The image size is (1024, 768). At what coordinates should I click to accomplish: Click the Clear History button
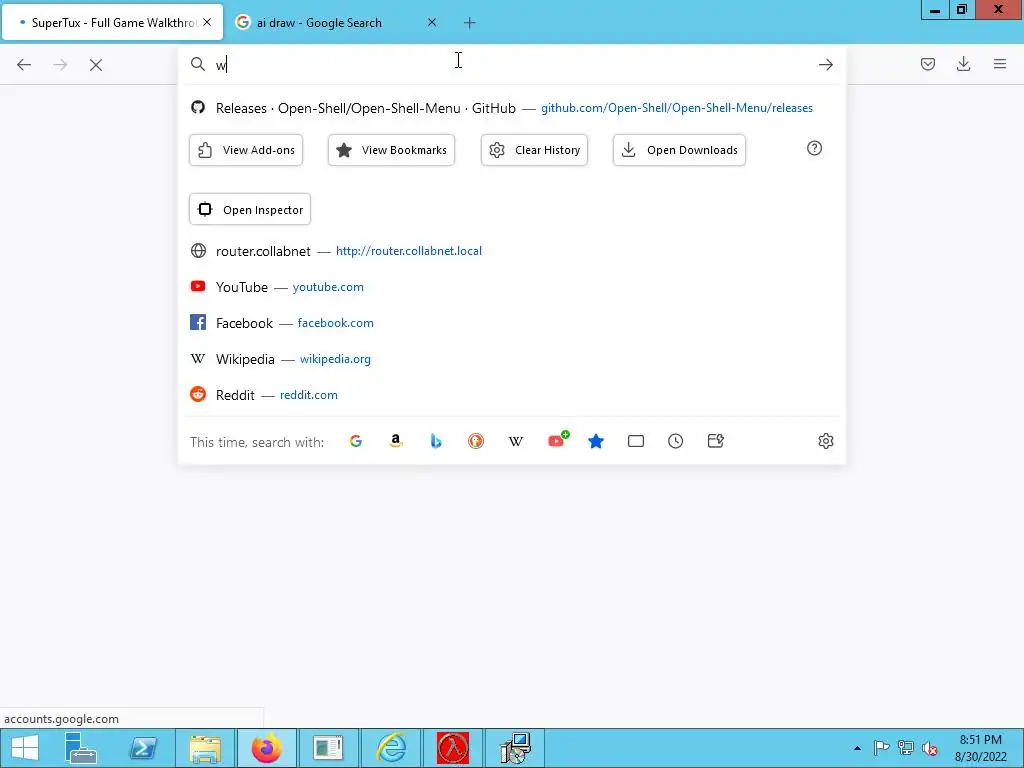[534, 150]
